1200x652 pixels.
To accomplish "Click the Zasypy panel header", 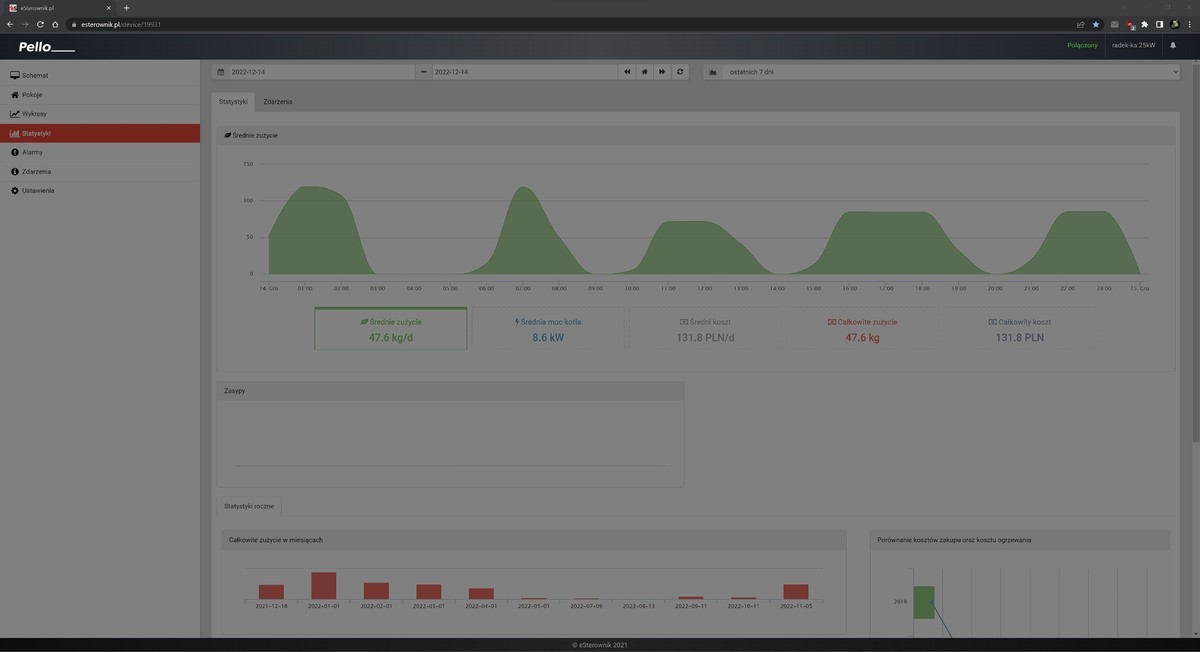I will coord(450,391).
